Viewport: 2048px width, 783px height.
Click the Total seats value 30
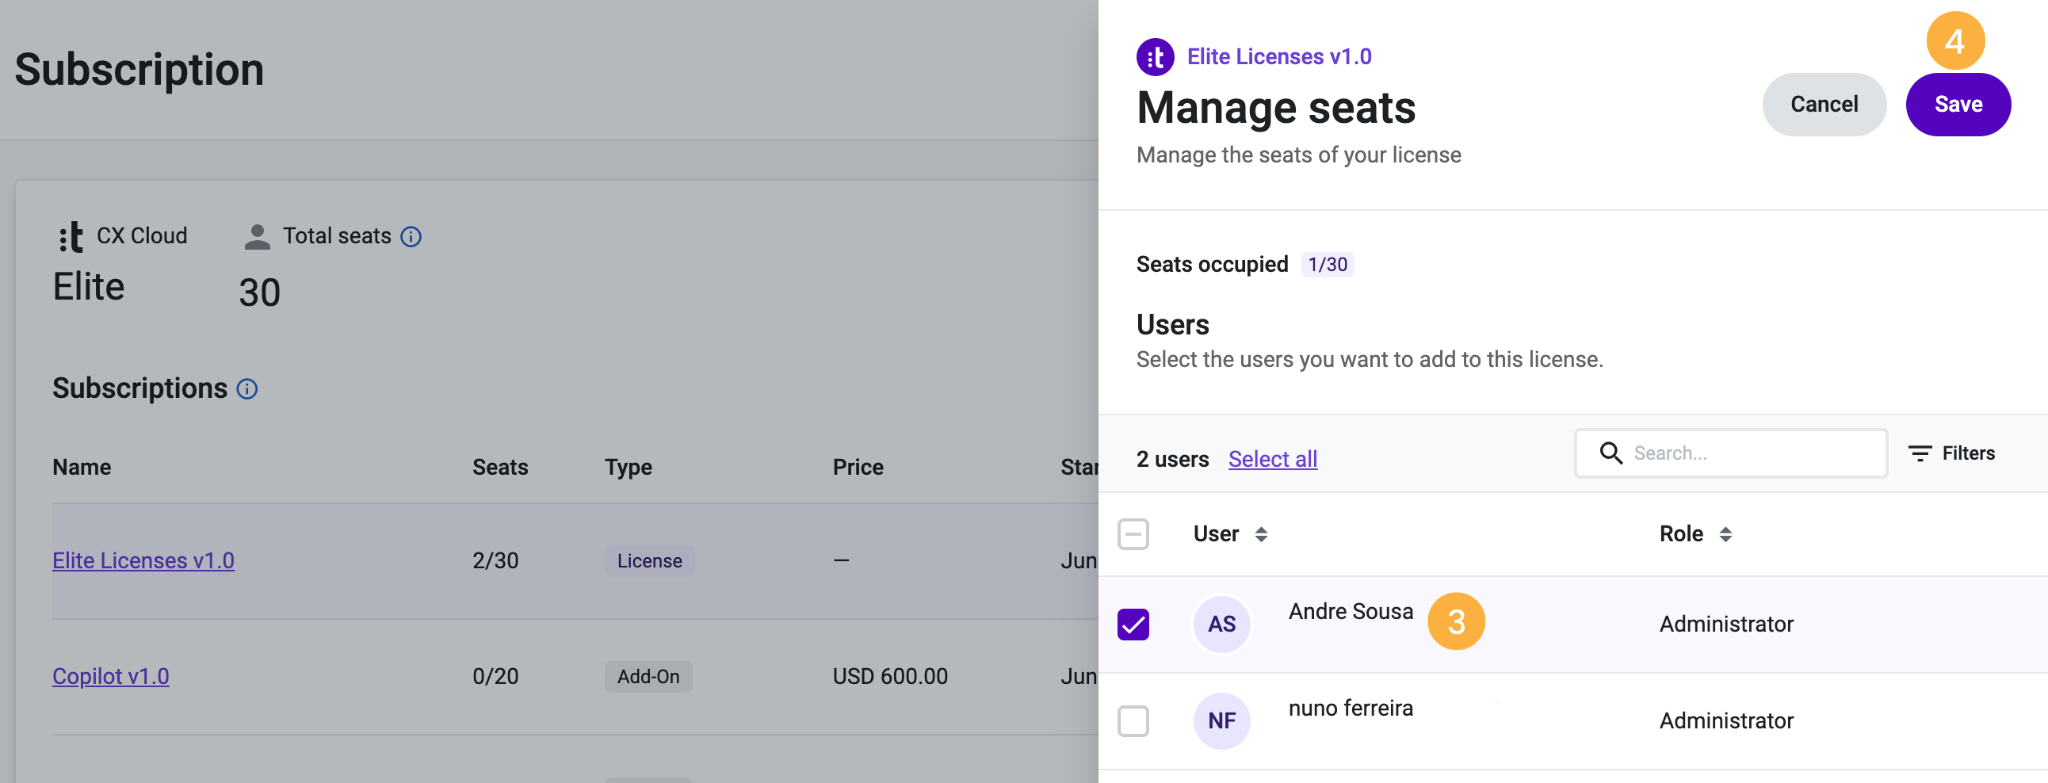[x=260, y=293]
